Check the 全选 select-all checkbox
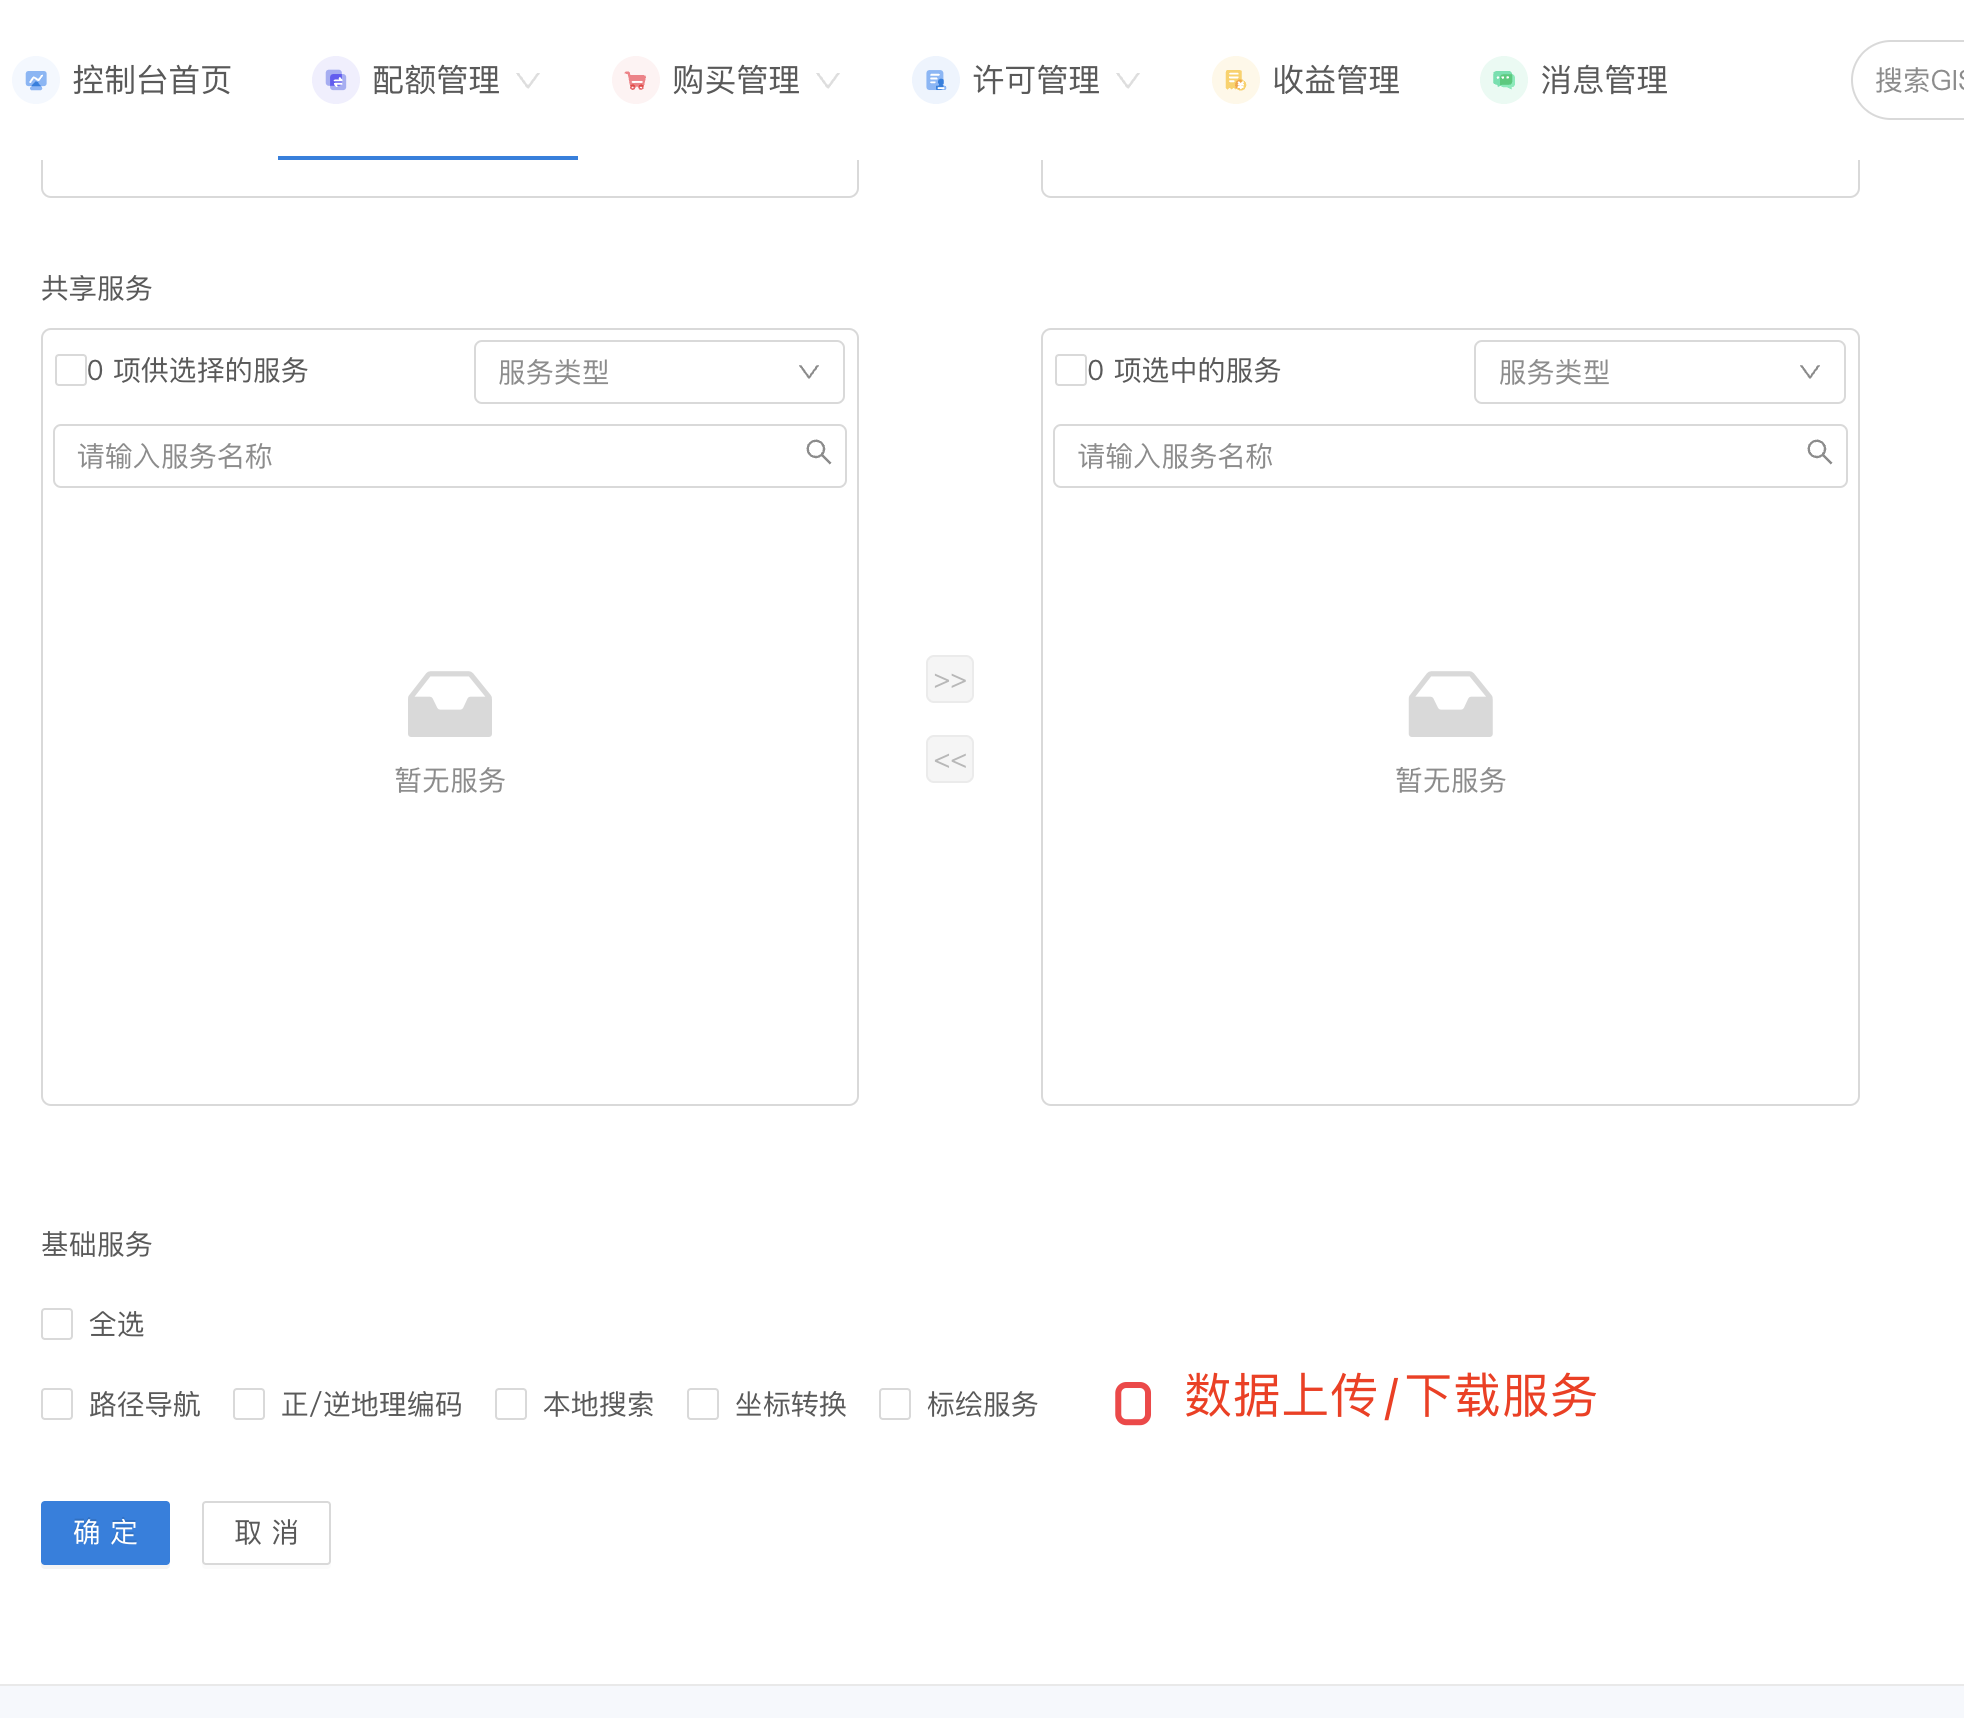The height and width of the screenshot is (1718, 1964). 57,1324
